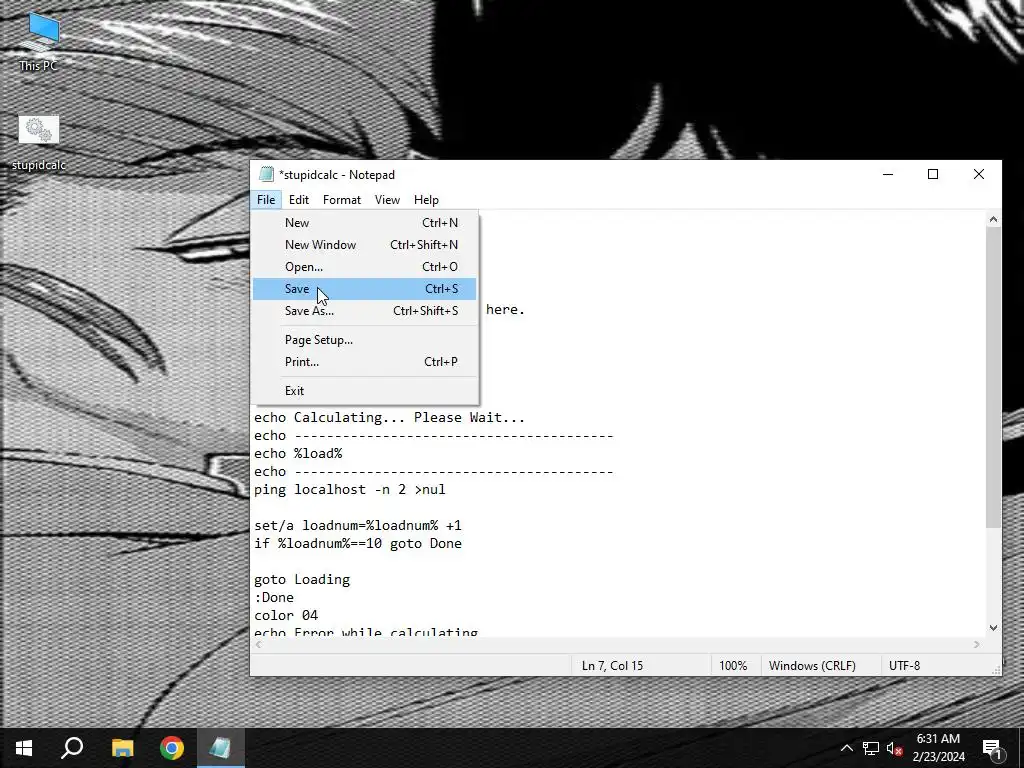1024x768 pixels.
Task: Click the vertical scrollbar thumb
Action: coord(993,377)
